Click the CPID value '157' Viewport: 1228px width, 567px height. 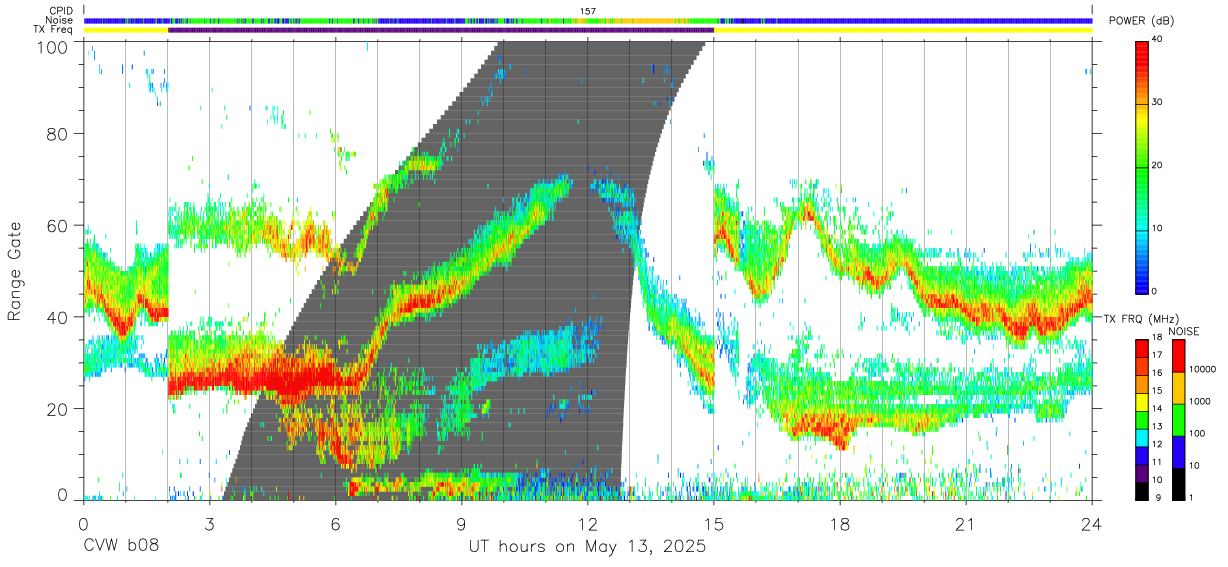(x=588, y=11)
